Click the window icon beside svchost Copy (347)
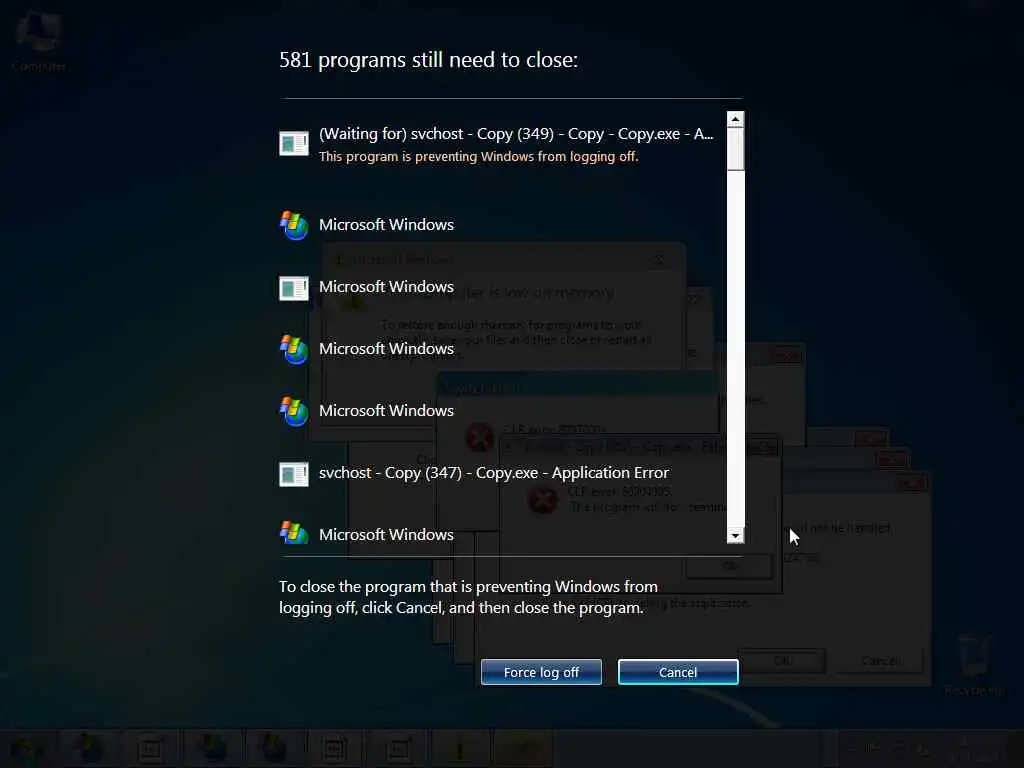Viewport: 1024px width, 768px height. point(294,475)
